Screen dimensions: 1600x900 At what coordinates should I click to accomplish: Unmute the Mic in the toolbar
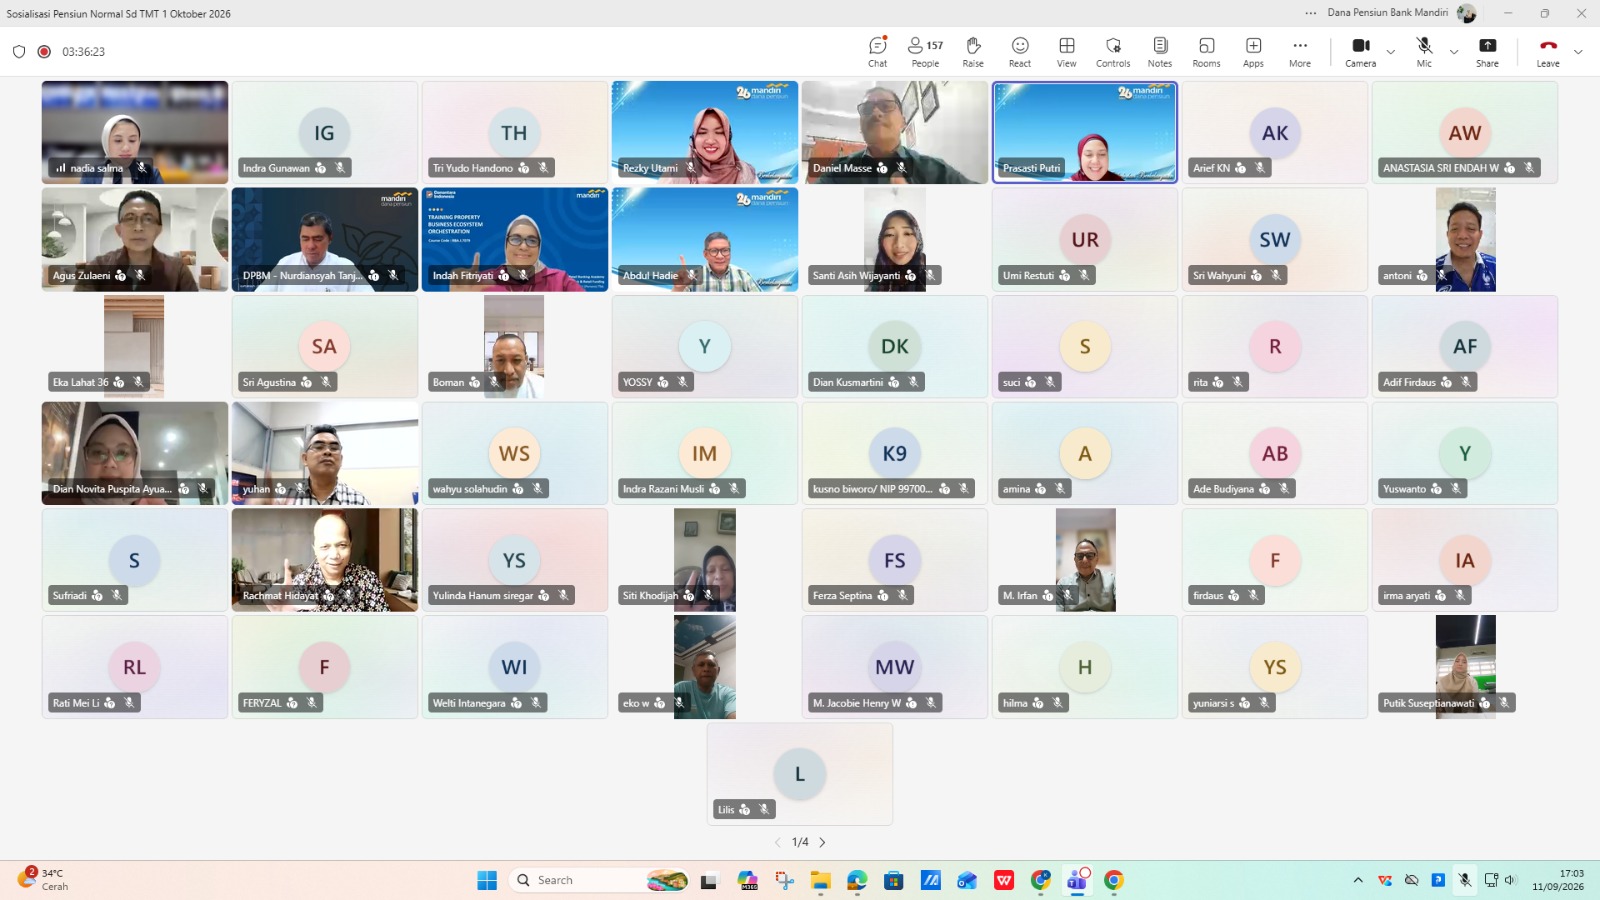[1424, 52]
